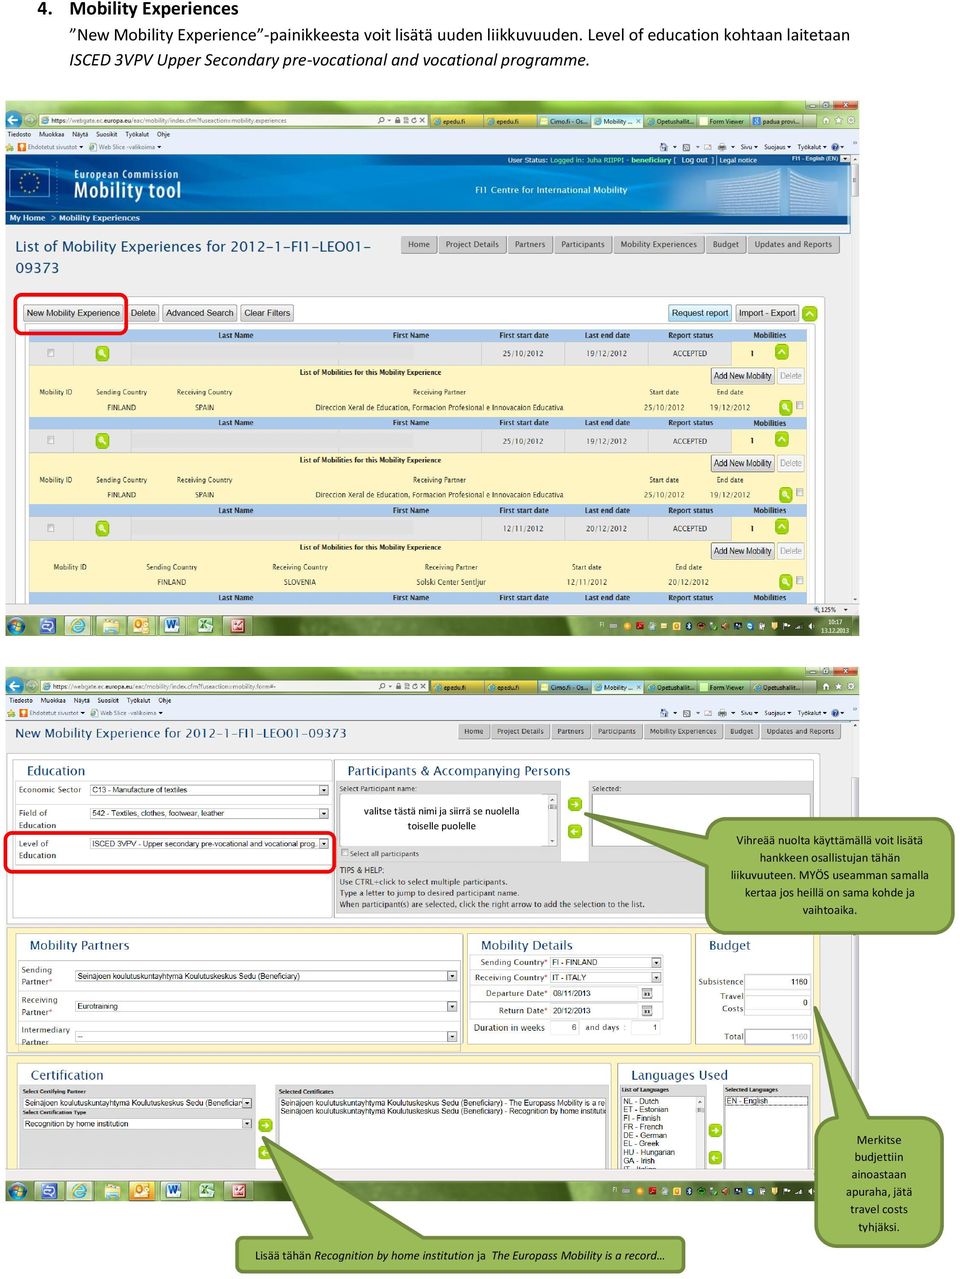
Task: Open Word on the New Mobility Experience taskbar
Action: [x=172, y=1191]
